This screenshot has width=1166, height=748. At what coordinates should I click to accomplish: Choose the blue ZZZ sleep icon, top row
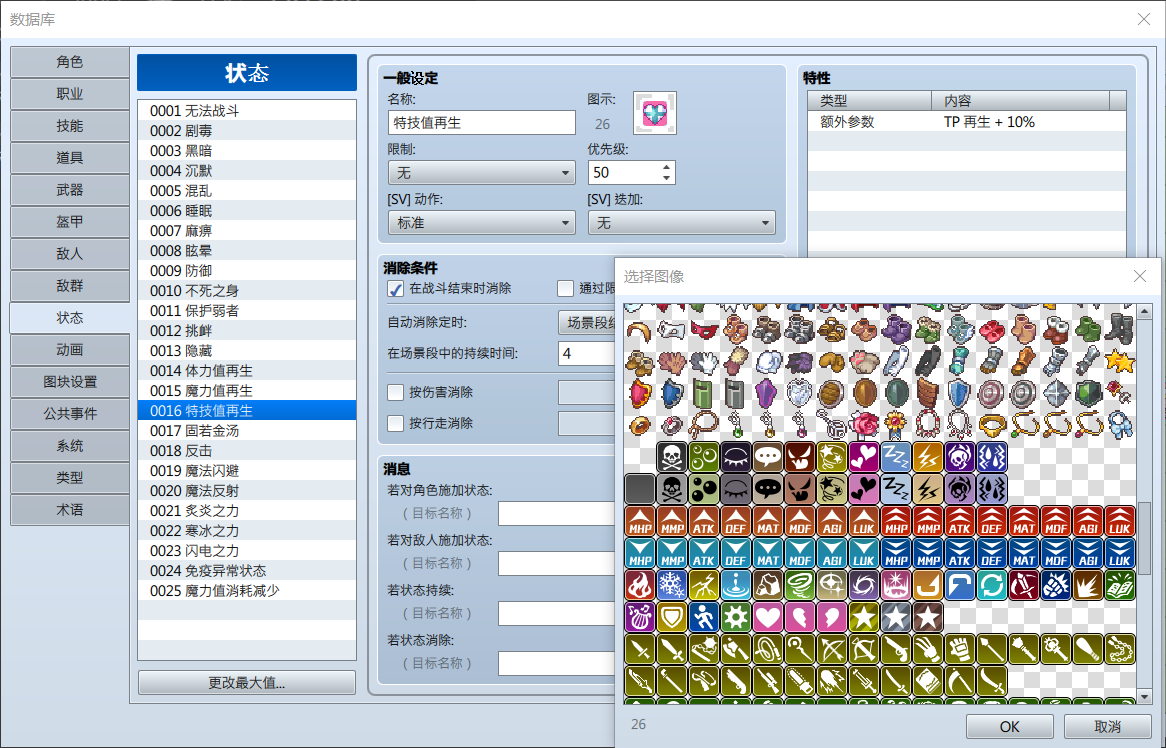(895, 457)
